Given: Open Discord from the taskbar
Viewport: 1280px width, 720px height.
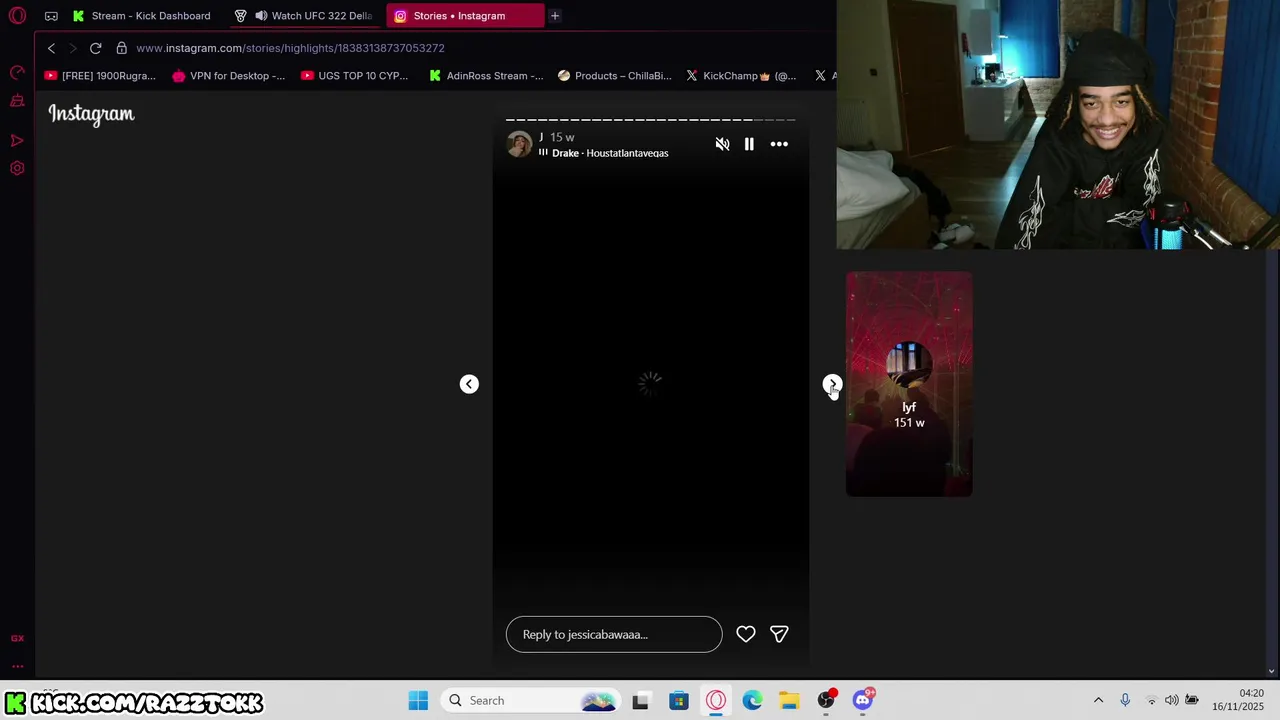Looking at the screenshot, I should point(863,700).
